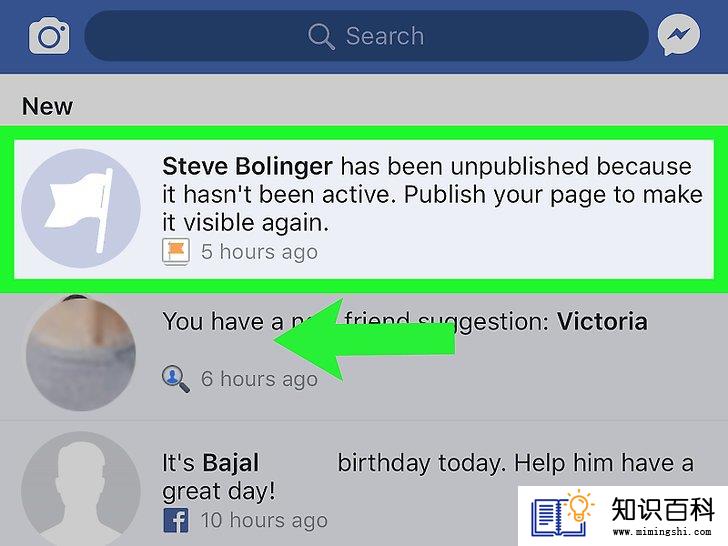Click the name Victoria in the suggestion
Screen dimensions: 728x546
click(x=602, y=321)
